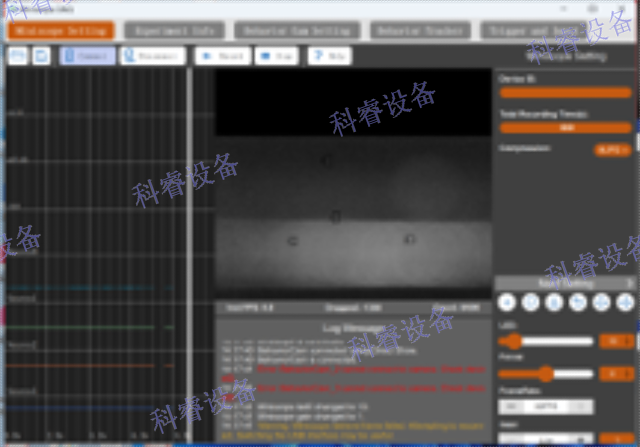Click the save icon in the toolbar
The image size is (640, 447).
[x=41, y=56]
